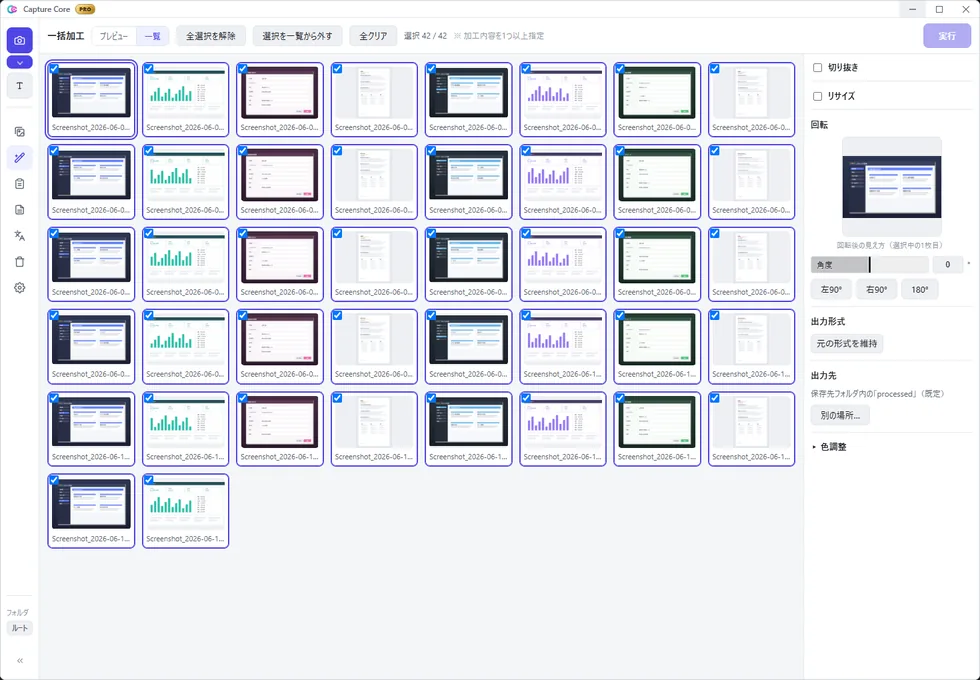
Task: Expand the capture mode dropdown under camera
Action: pos(19,62)
